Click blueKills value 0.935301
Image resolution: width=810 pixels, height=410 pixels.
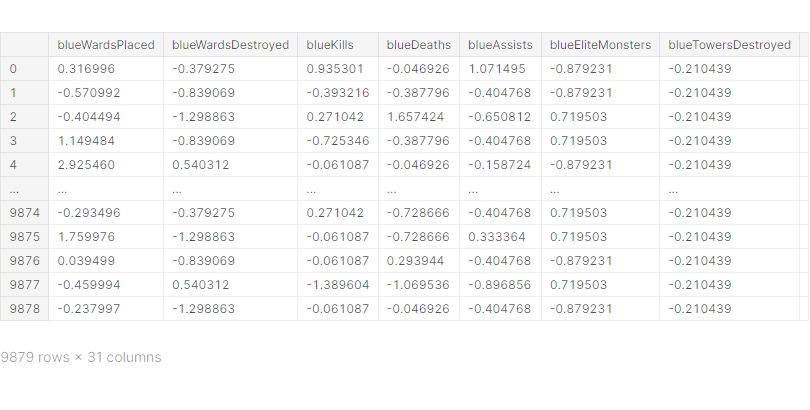click(x=335, y=69)
